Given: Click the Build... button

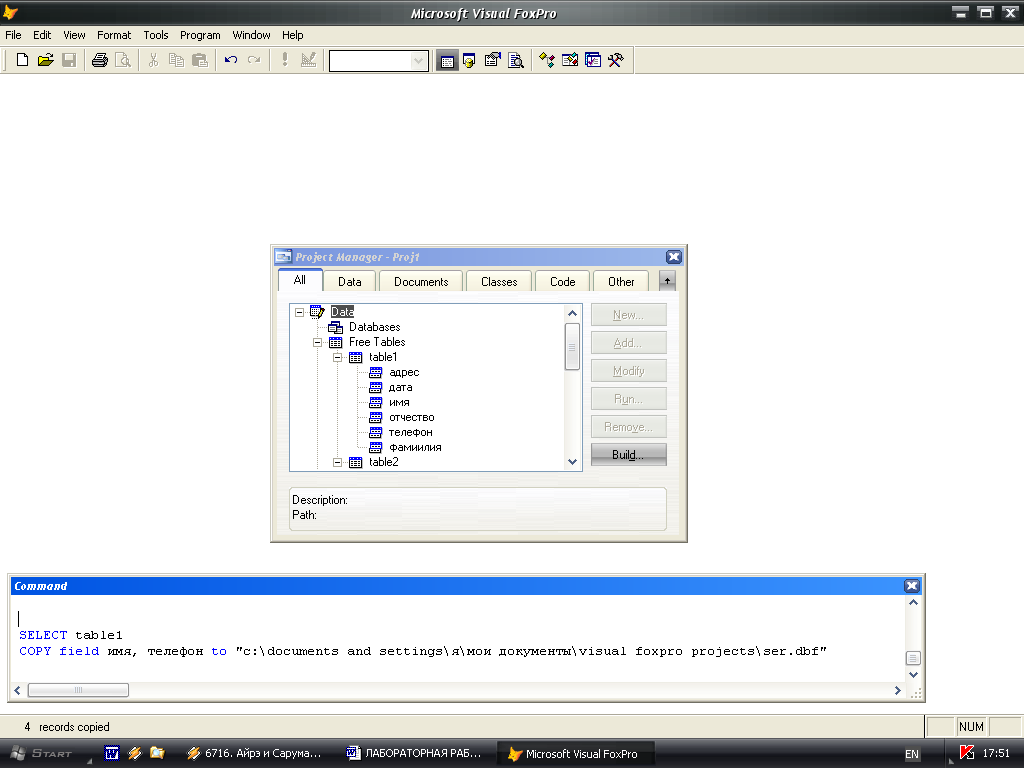Looking at the screenshot, I should pyautogui.click(x=628, y=455).
